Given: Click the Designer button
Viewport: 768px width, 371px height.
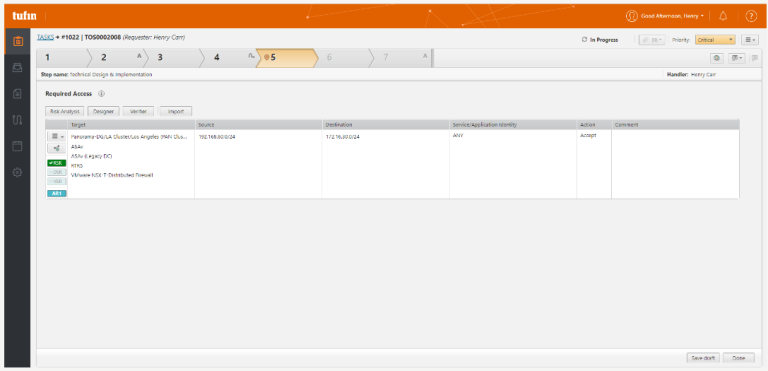Looking at the screenshot, I should (x=103, y=111).
